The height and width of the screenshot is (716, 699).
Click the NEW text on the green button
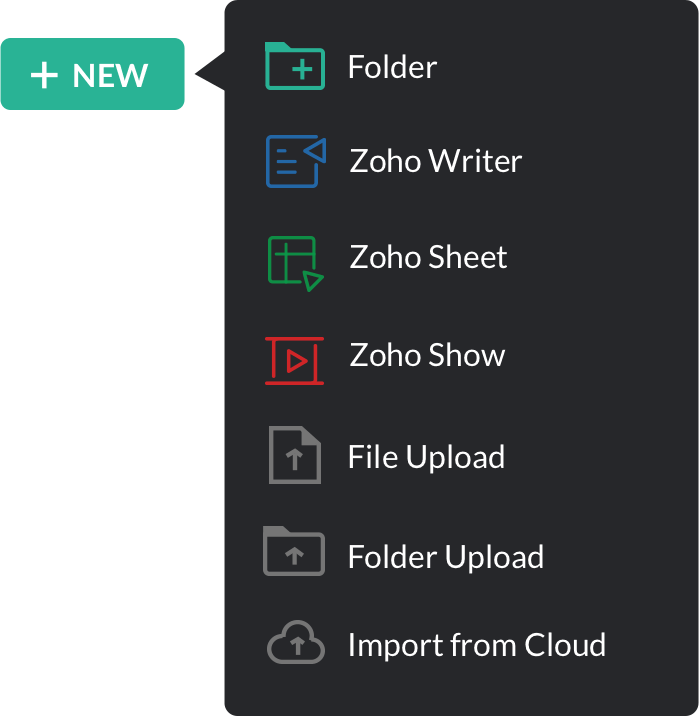click(110, 75)
